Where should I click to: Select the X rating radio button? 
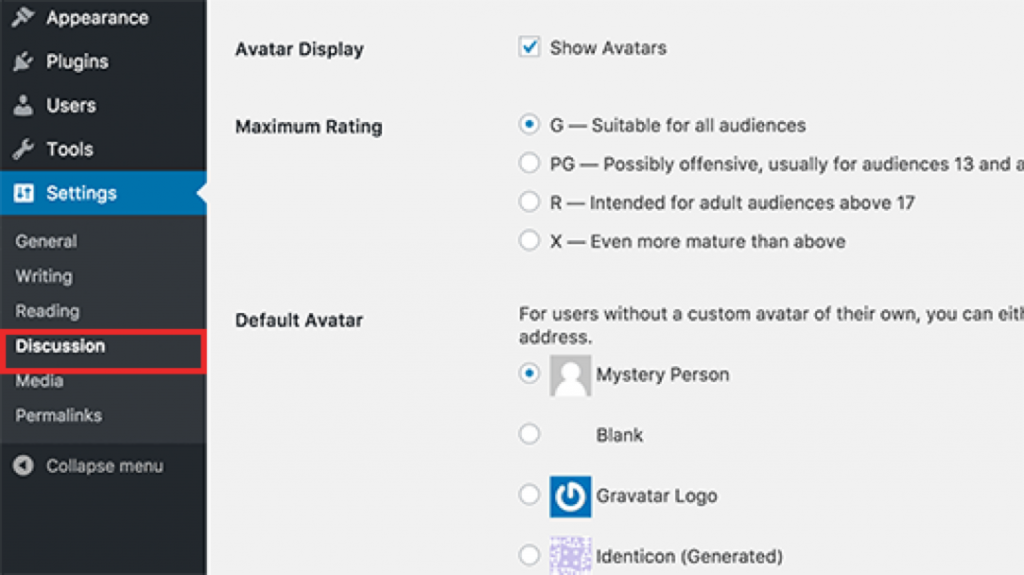tap(529, 240)
